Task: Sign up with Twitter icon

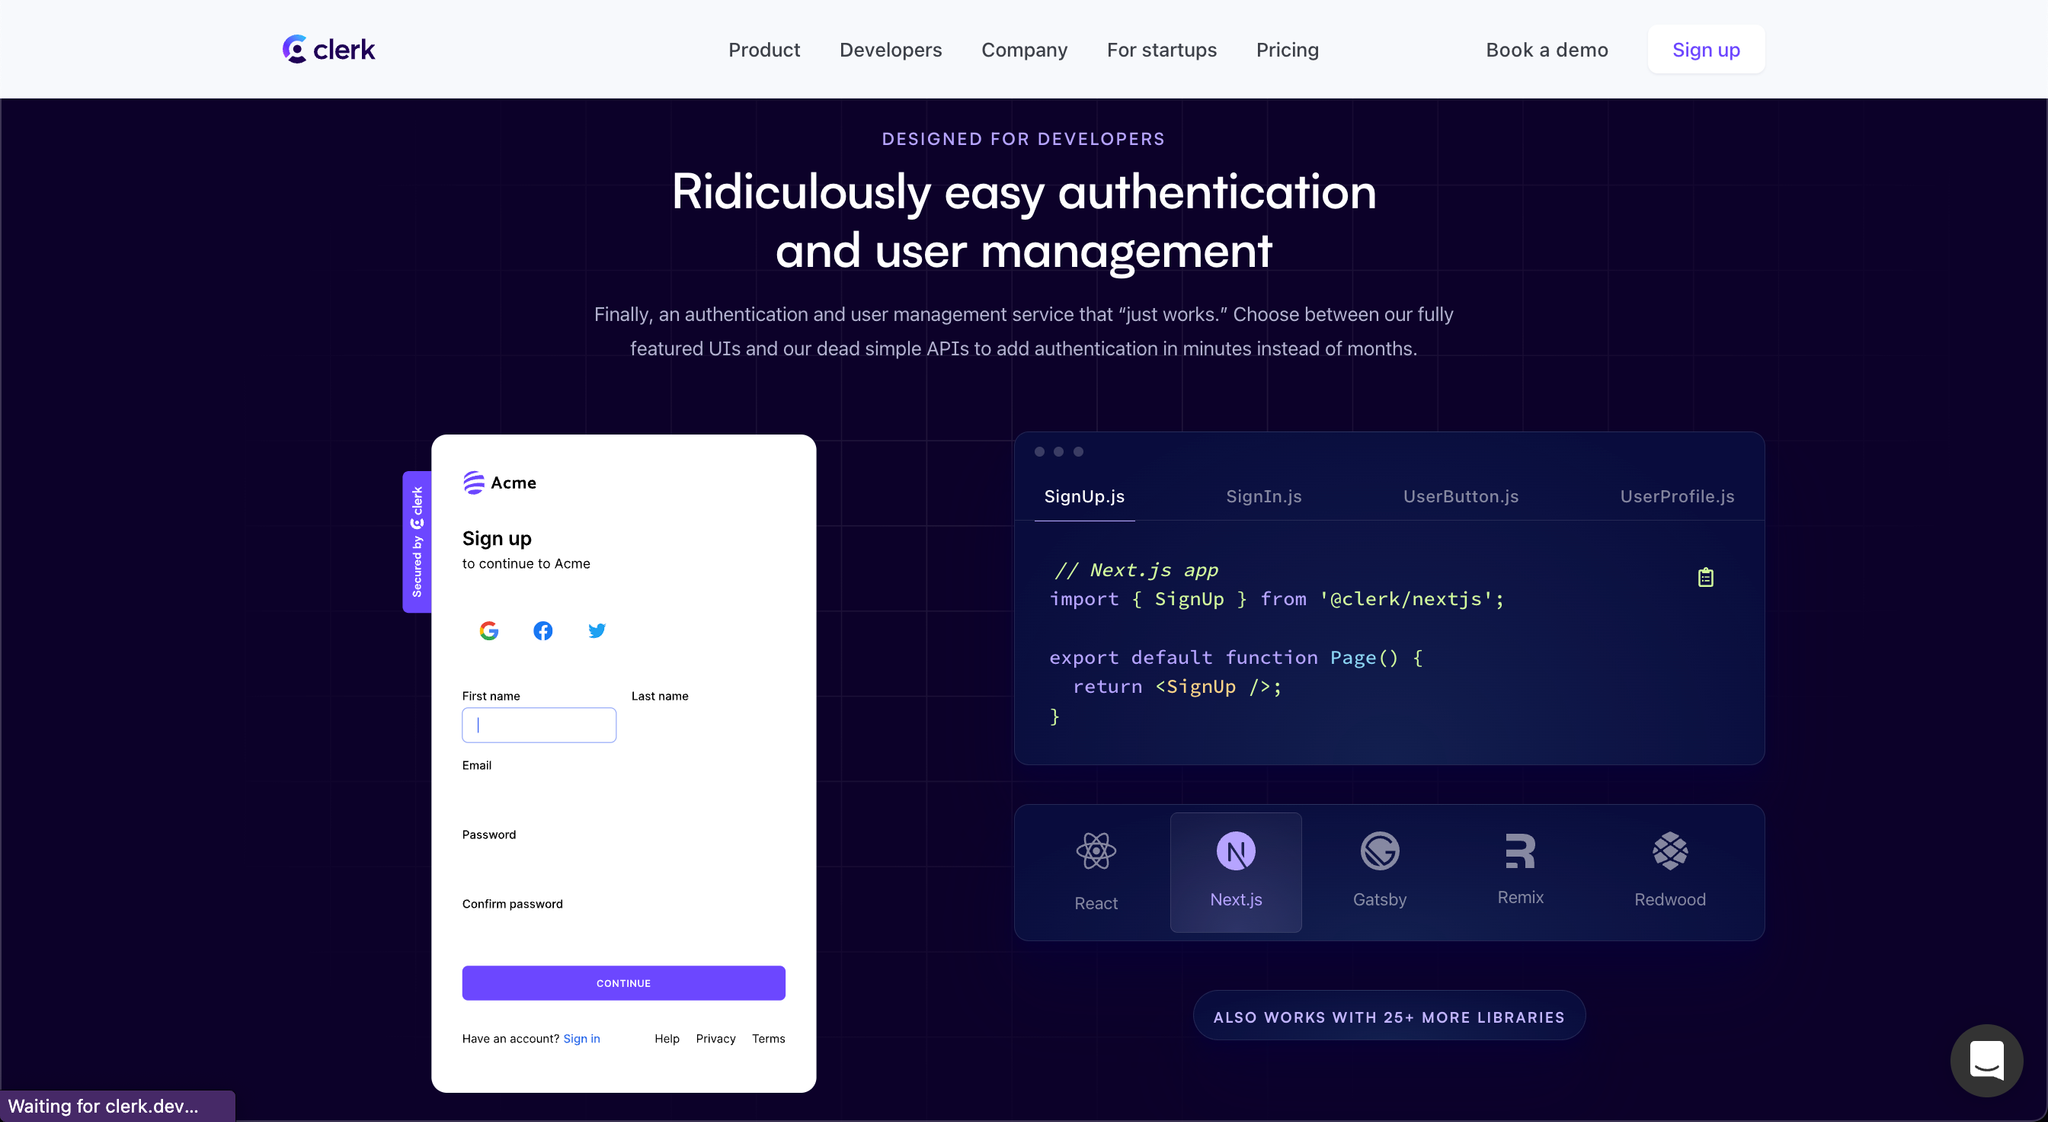Action: pos(597,631)
